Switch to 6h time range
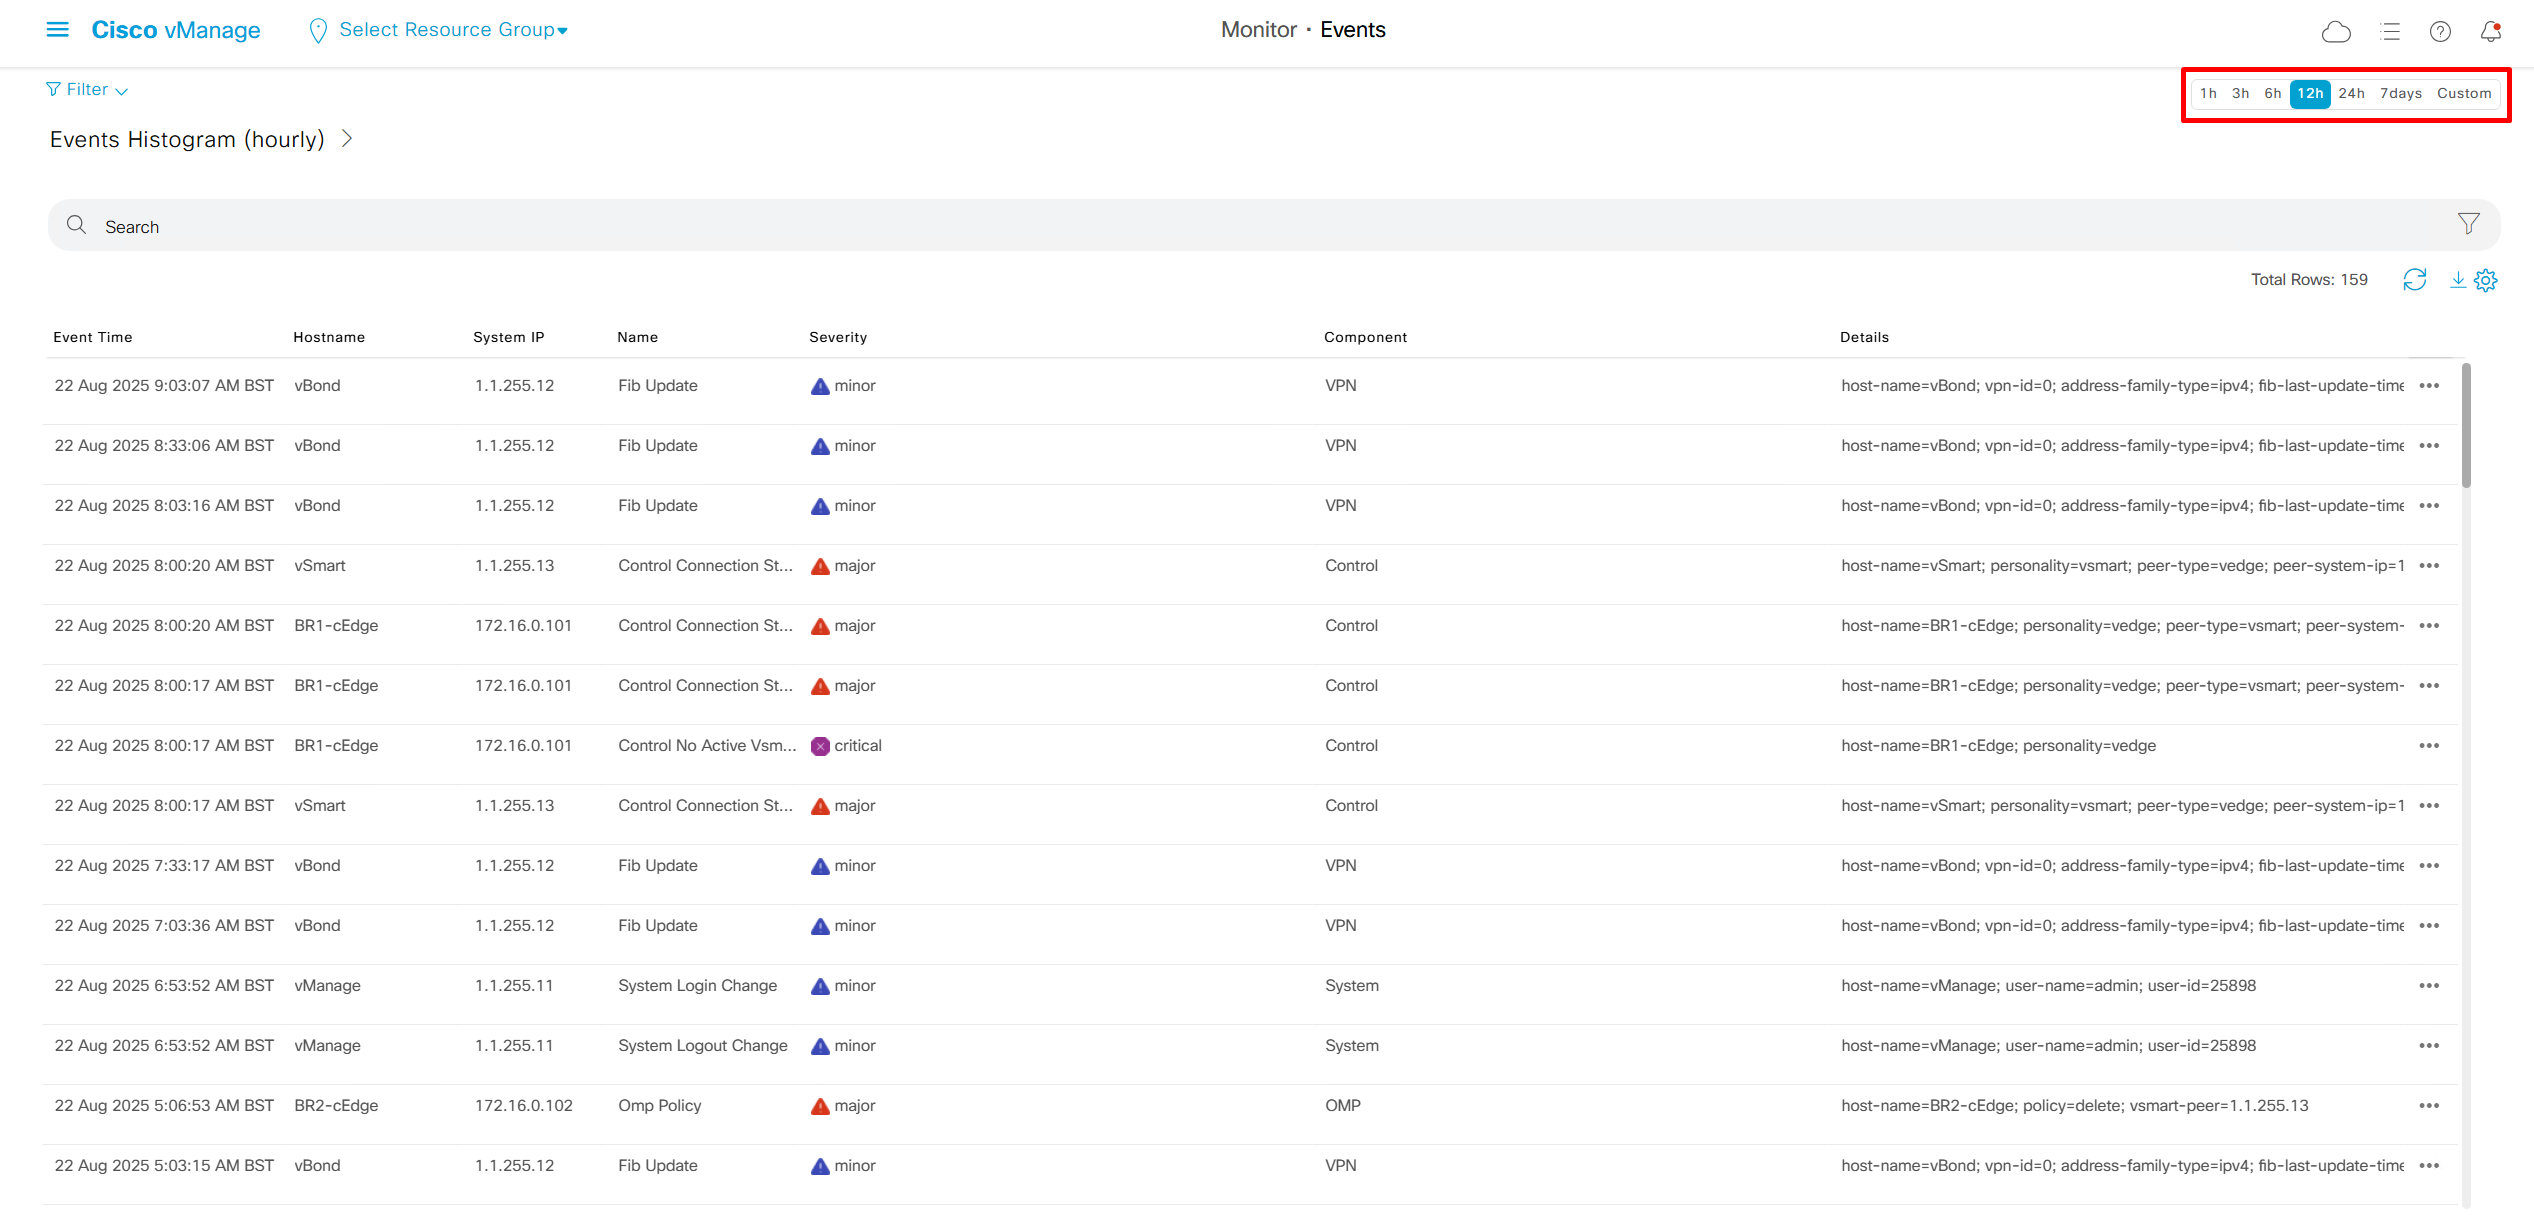This screenshot has height=1226, width=2534. [x=2273, y=94]
